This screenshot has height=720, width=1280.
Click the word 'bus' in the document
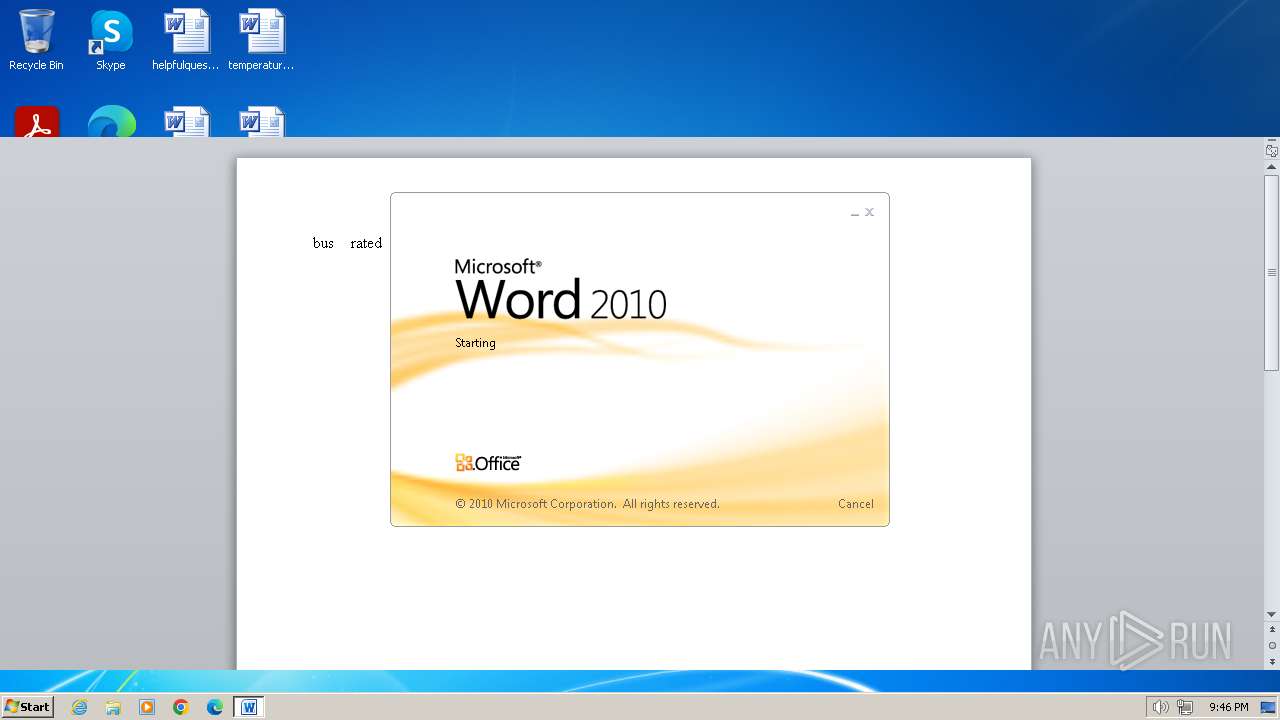pyautogui.click(x=323, y=243)
